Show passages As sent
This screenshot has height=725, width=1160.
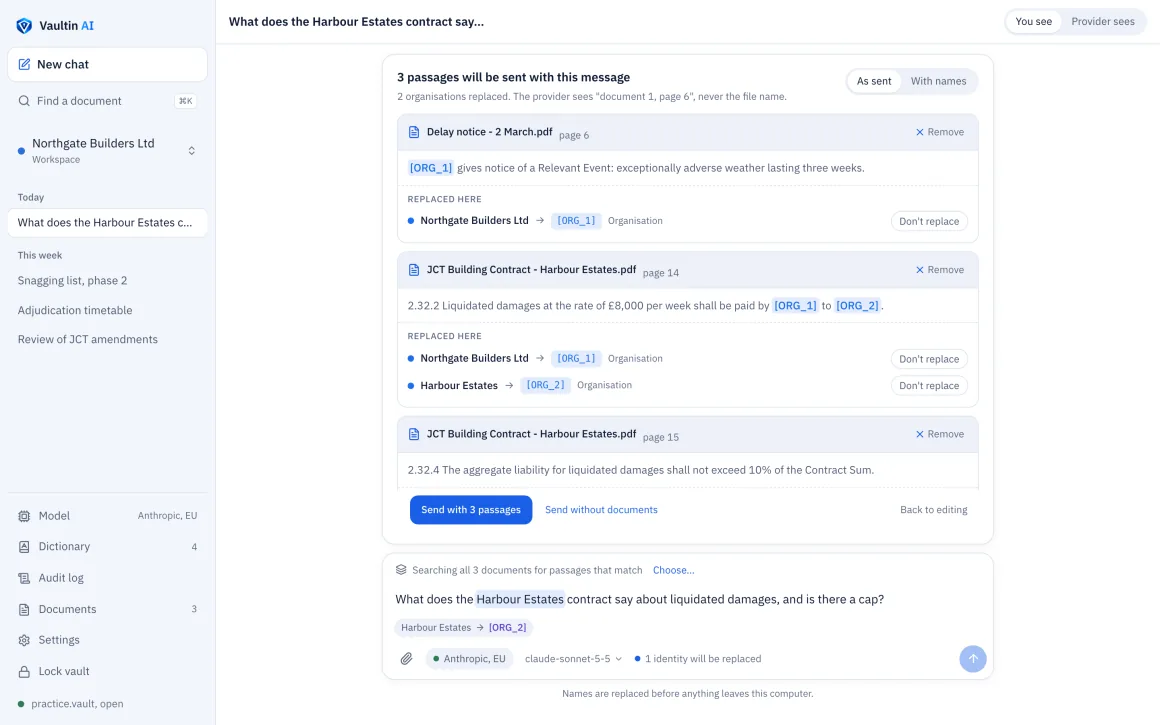tap(874, 81)
